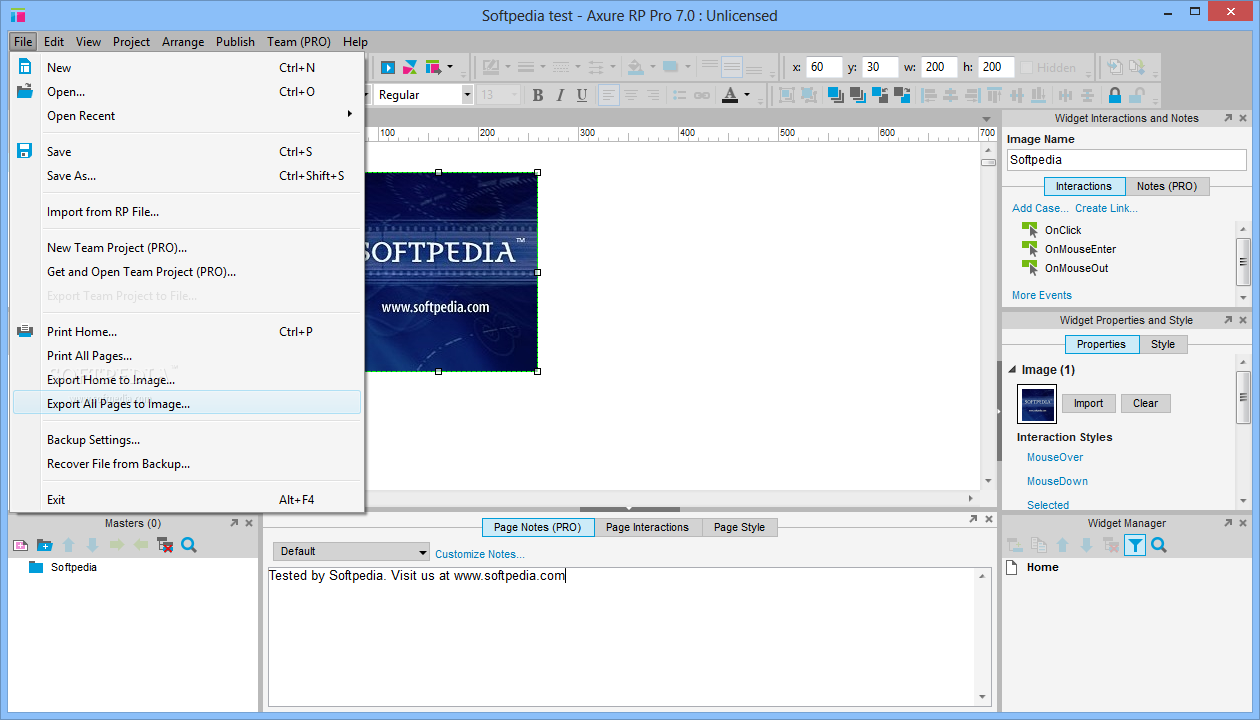This screenshot has height=720, width=1260.
Task: Click the Clear image button
Action: click(1145, 403)
